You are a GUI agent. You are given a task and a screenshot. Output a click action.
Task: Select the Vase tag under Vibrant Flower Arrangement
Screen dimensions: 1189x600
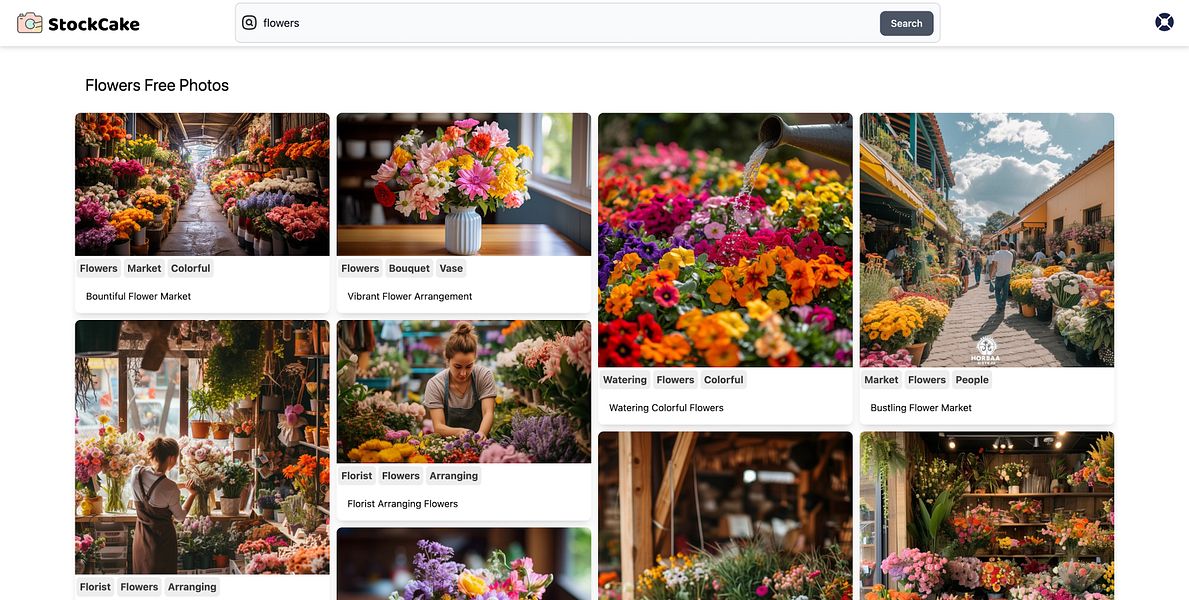point(451,267)
